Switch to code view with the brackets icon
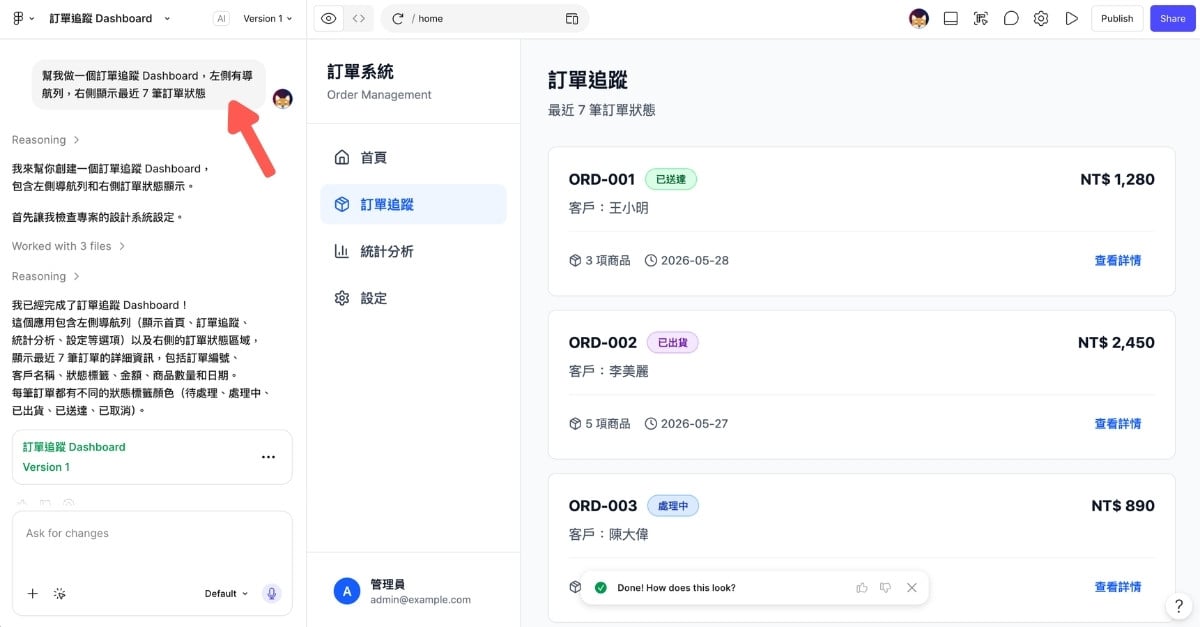The width and height of the screenshot is (1200, 627). coord(358,18)
